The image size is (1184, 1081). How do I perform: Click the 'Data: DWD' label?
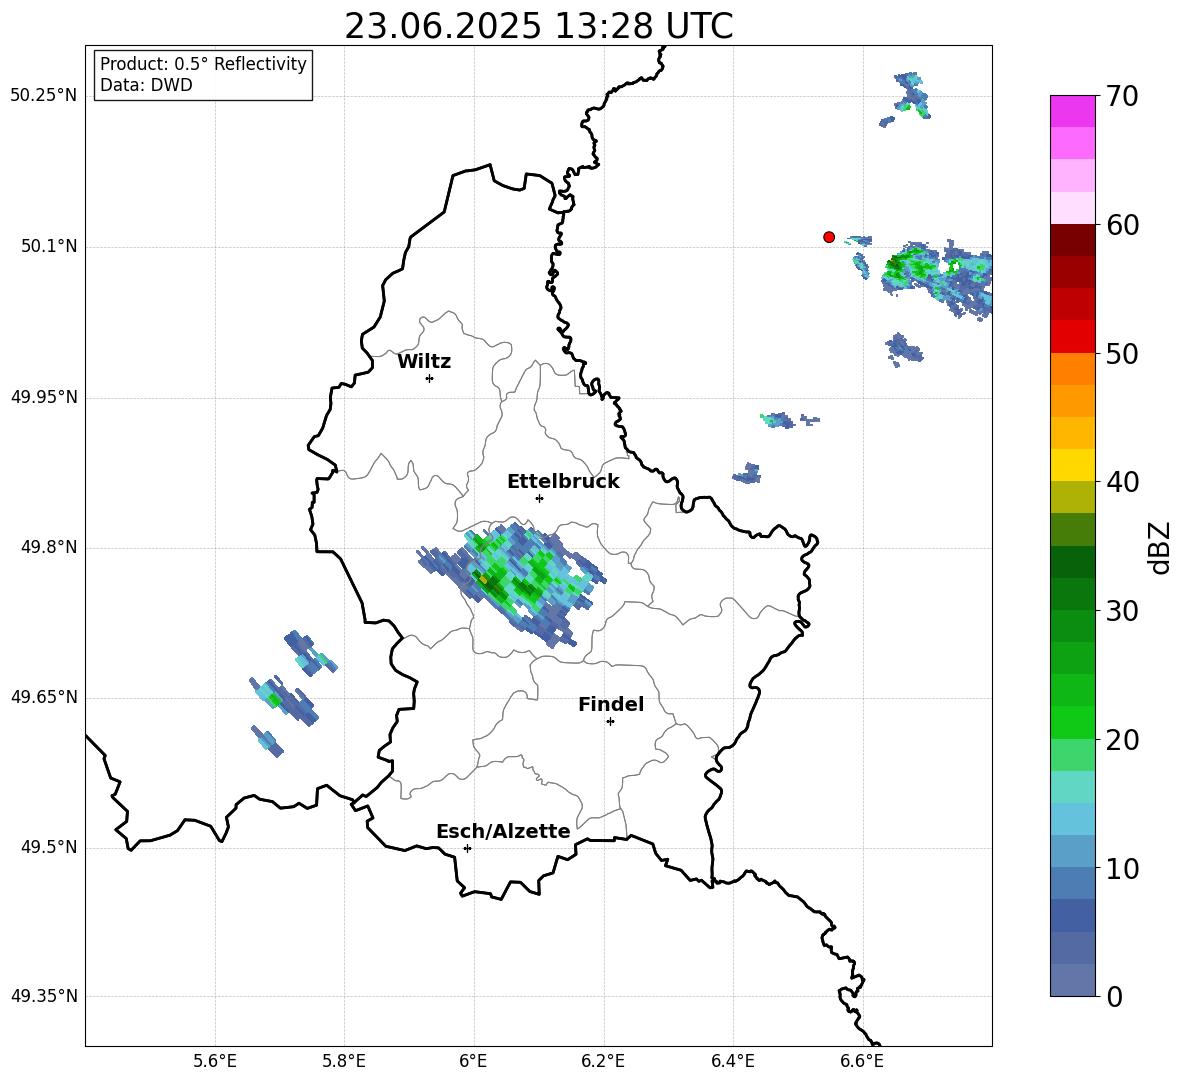[x=146, y=85]
